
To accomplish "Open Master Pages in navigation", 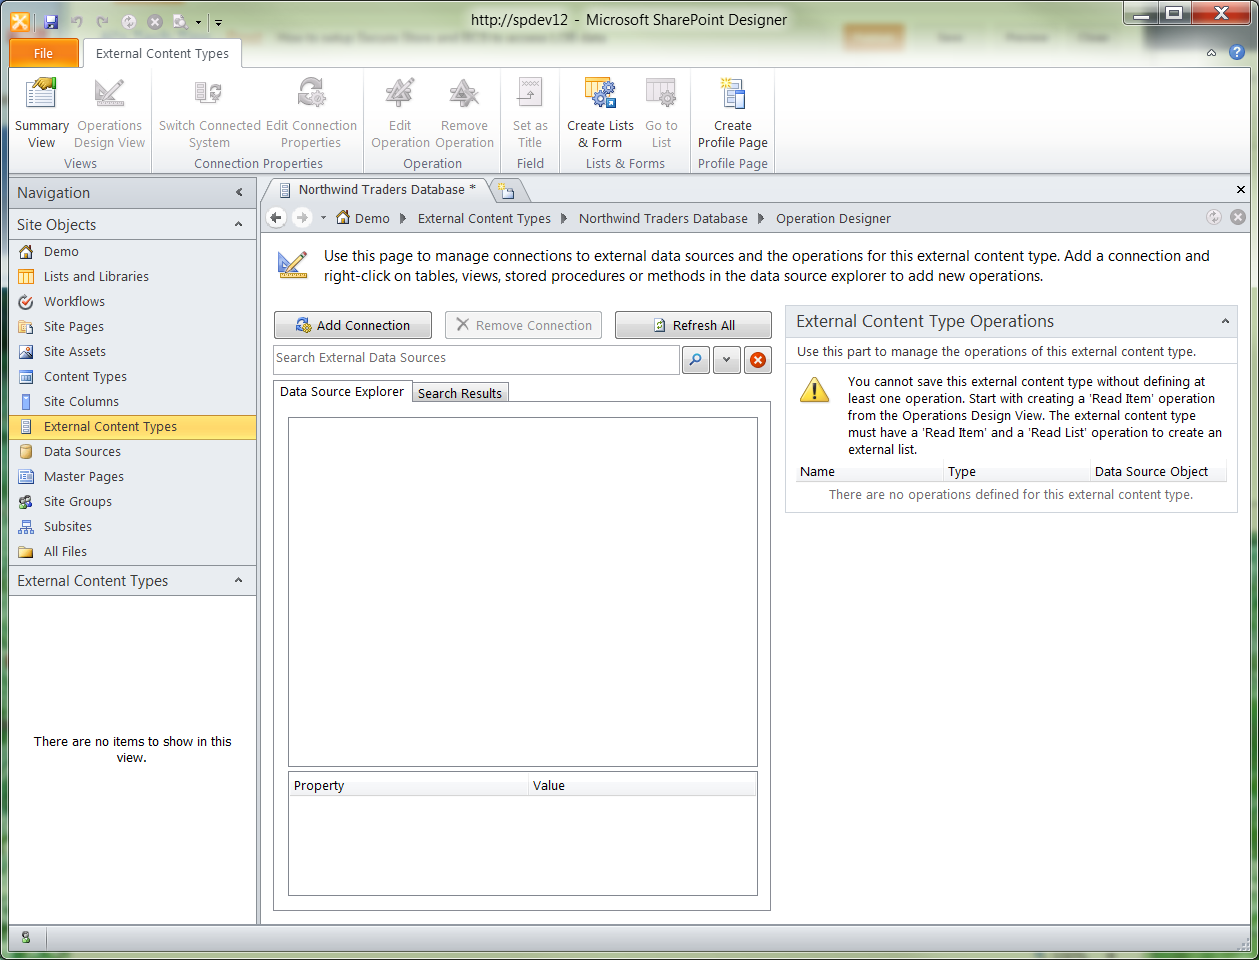I will point(132,476).
